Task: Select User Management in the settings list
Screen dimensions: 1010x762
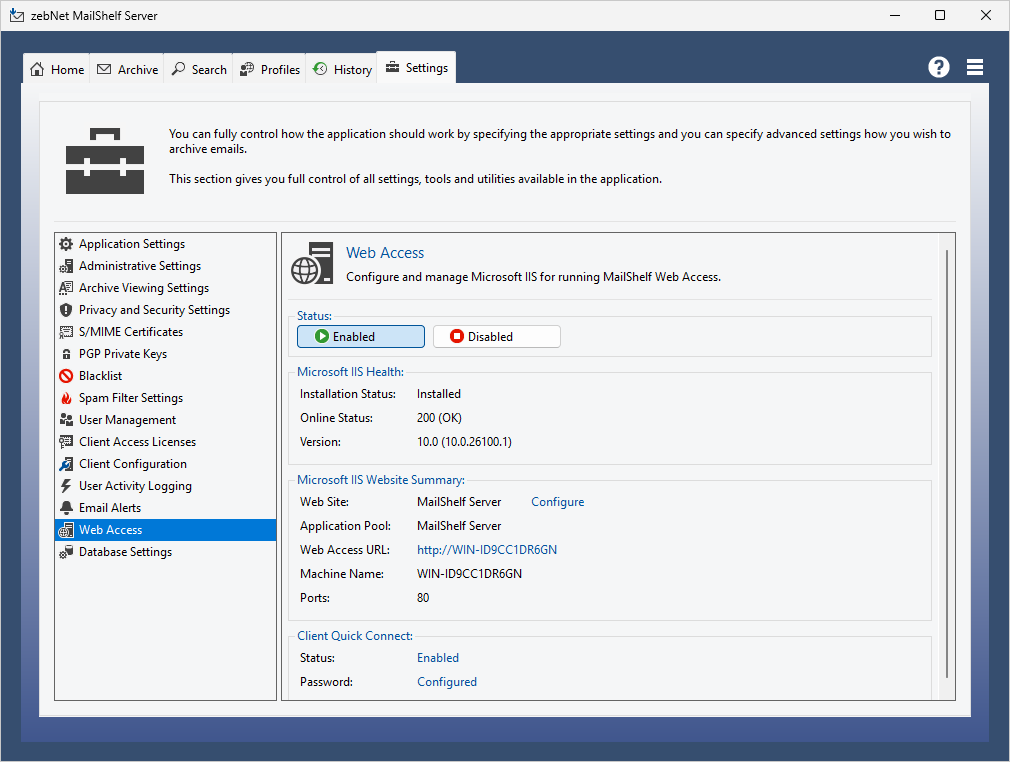Action: tap(127, 420)
